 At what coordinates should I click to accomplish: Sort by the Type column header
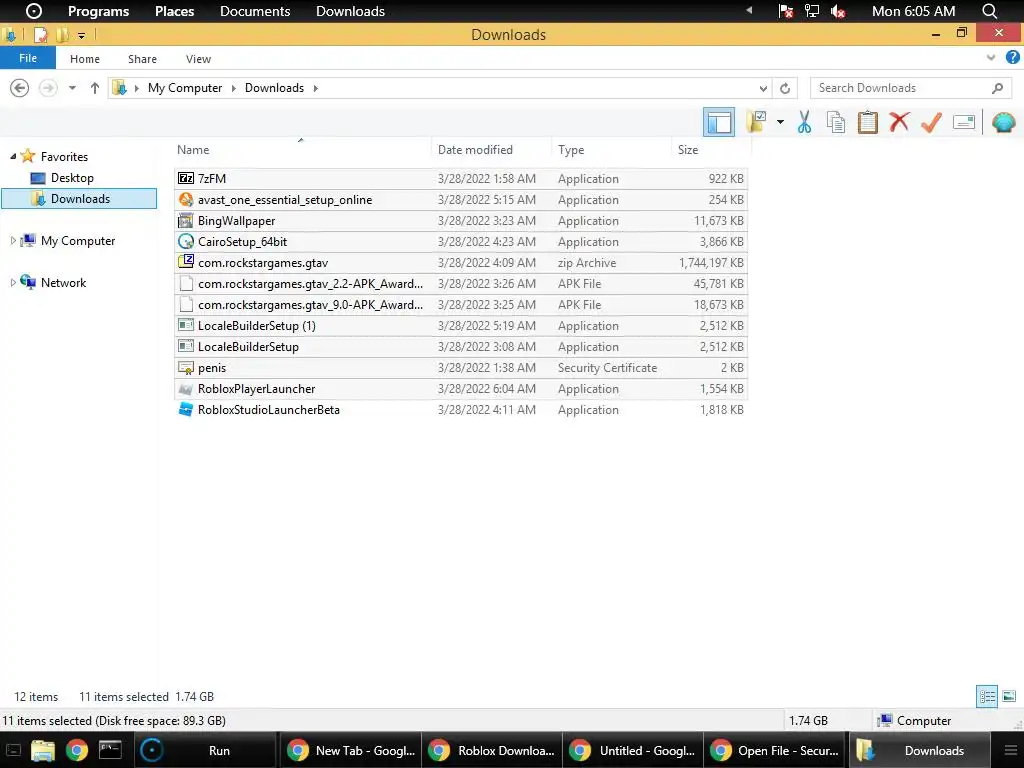point(611,150)
